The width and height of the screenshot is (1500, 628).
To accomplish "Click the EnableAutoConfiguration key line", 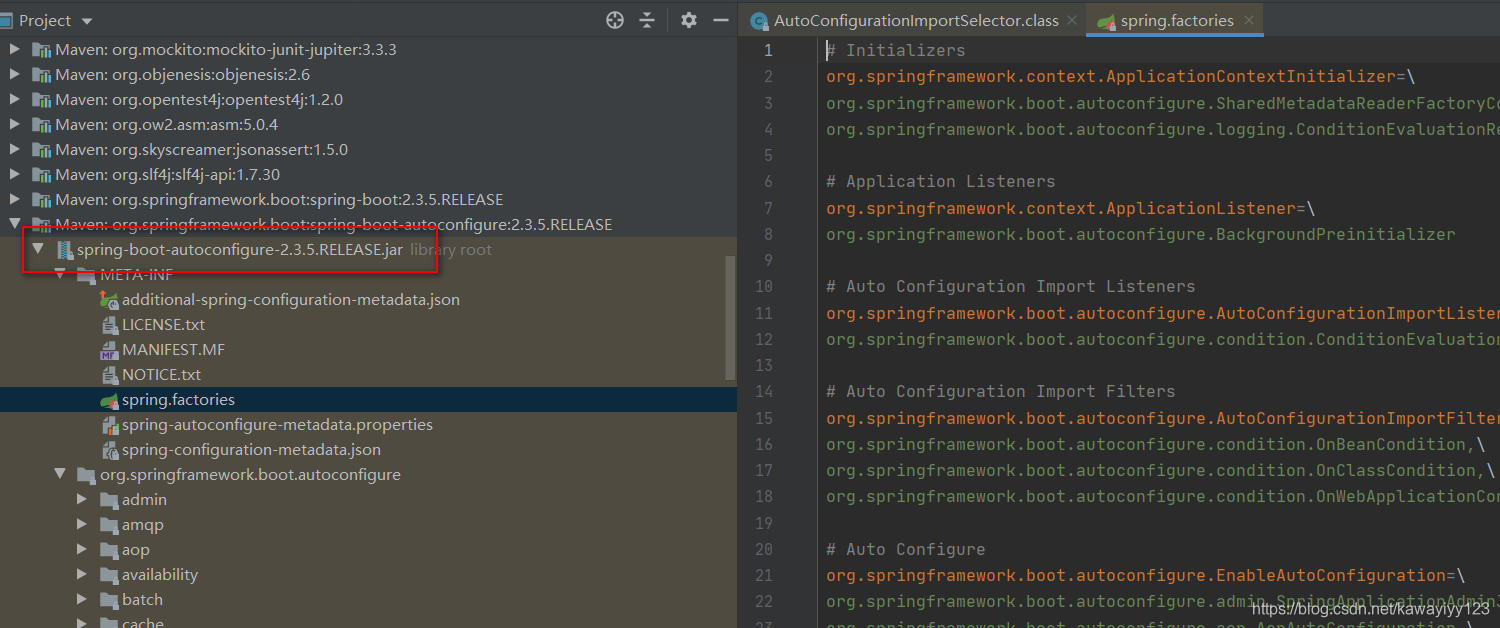I will [1145, 575].
